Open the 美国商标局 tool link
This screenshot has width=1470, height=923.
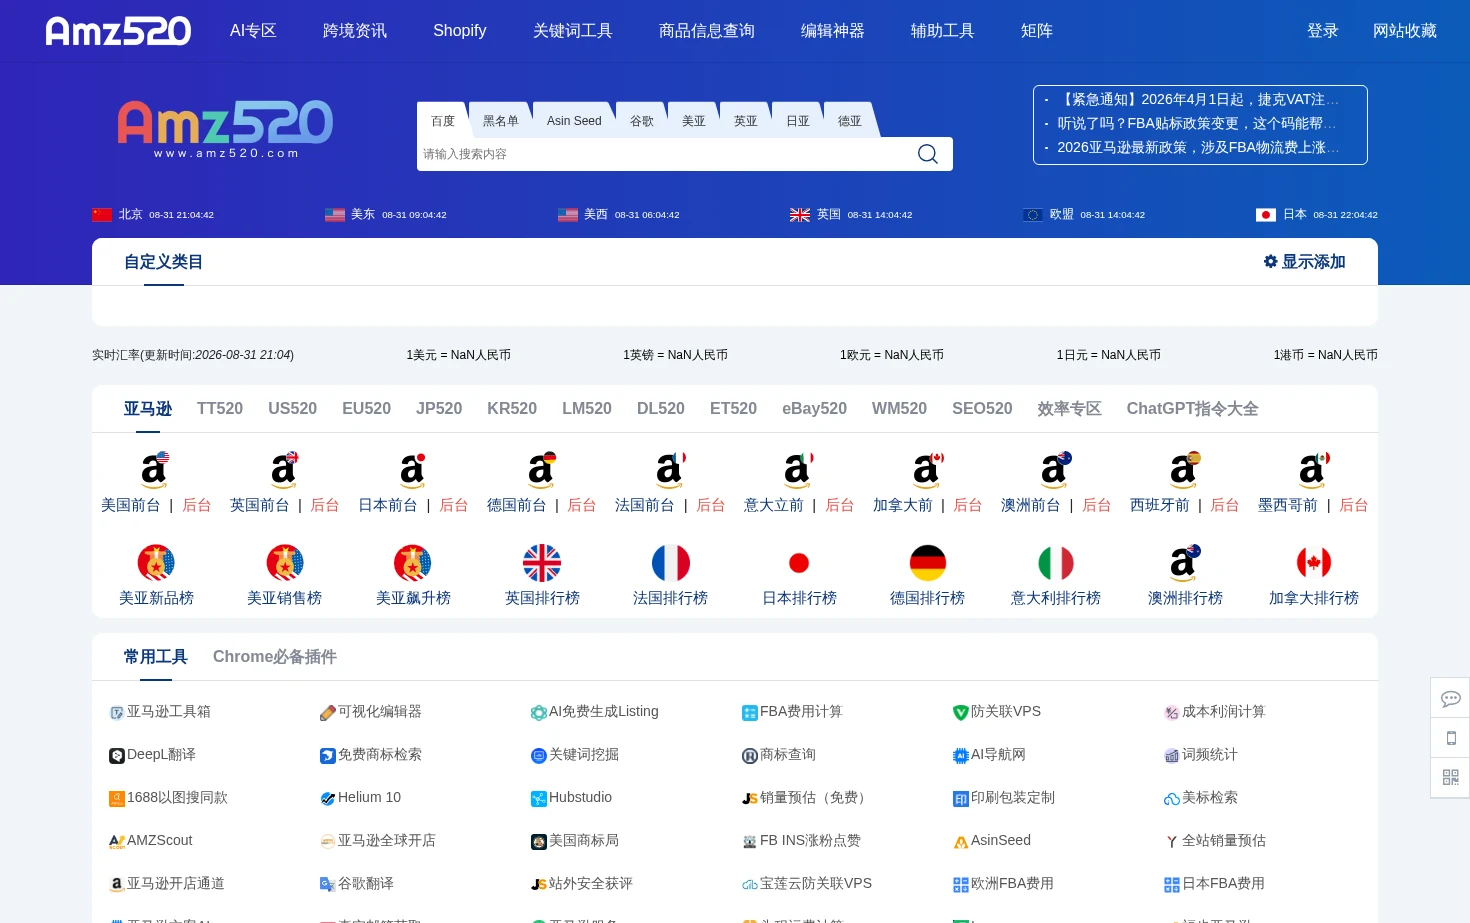(x=575, y=841)
